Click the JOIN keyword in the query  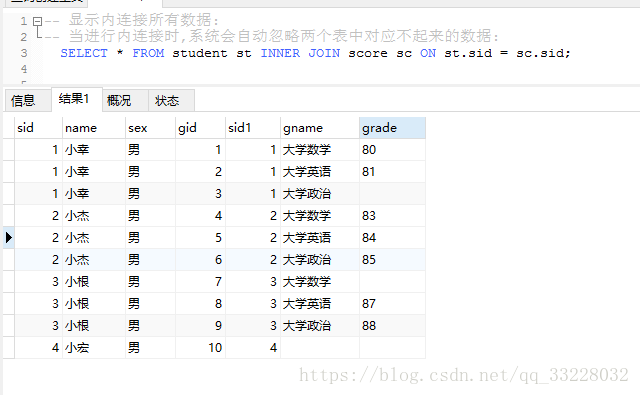(324, 53)
